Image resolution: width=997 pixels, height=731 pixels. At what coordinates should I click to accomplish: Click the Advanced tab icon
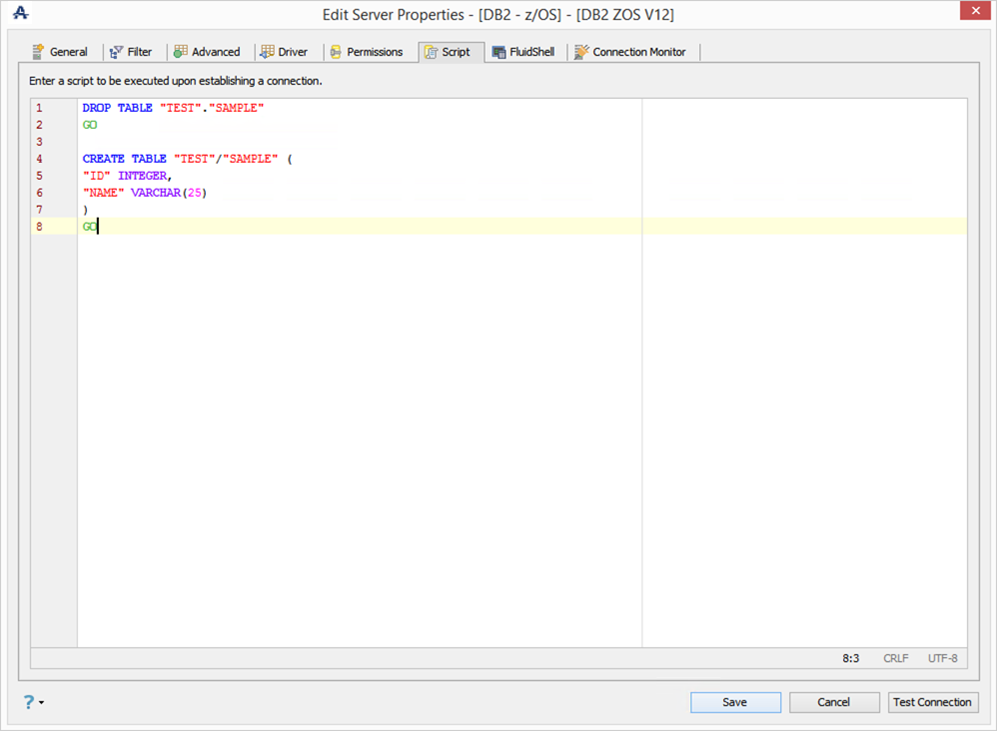(180, 52)
